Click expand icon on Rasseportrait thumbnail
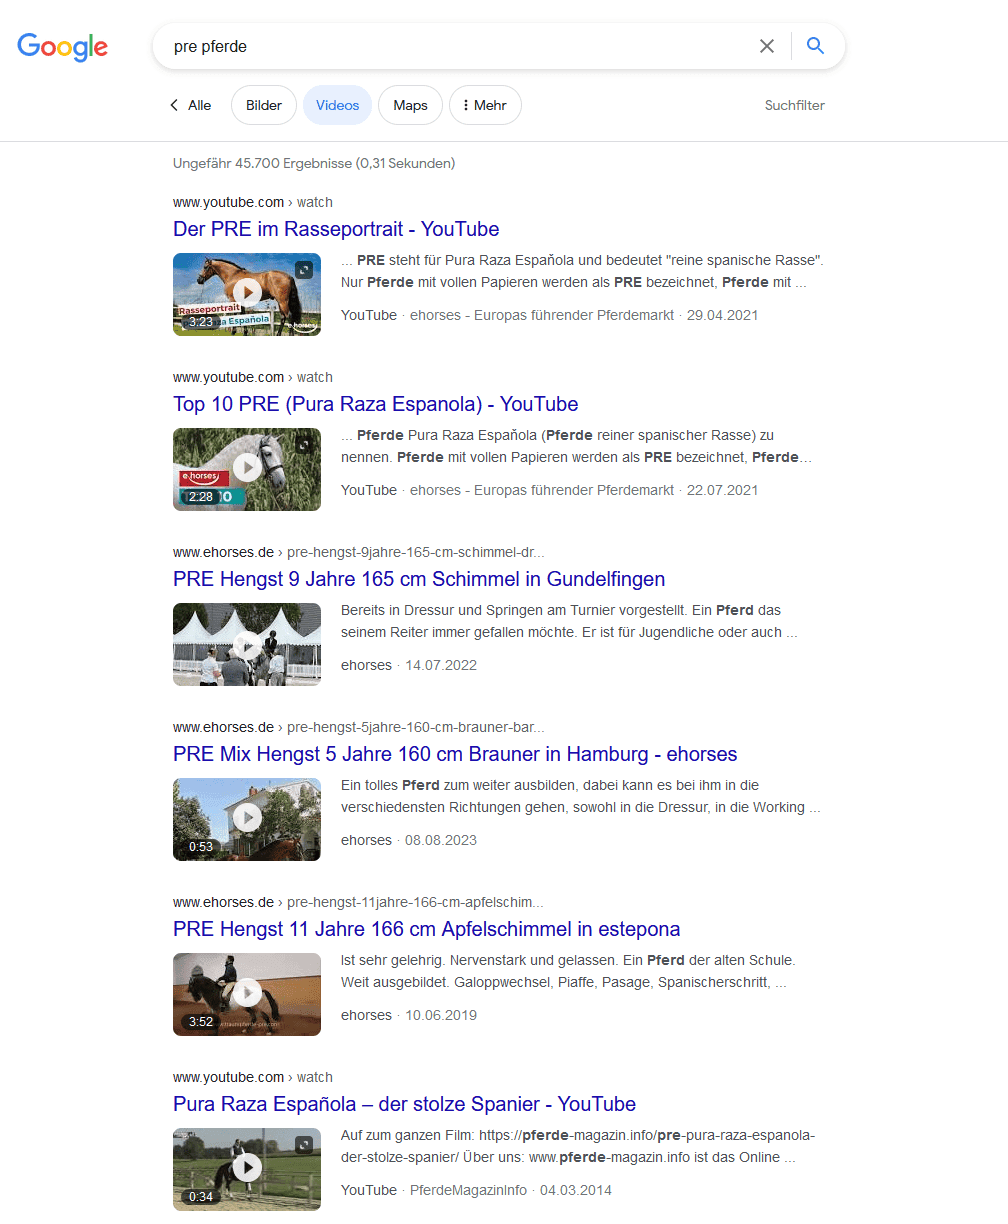The image size is (1008, 1224). pyautogui.click(x=304, y=269)
